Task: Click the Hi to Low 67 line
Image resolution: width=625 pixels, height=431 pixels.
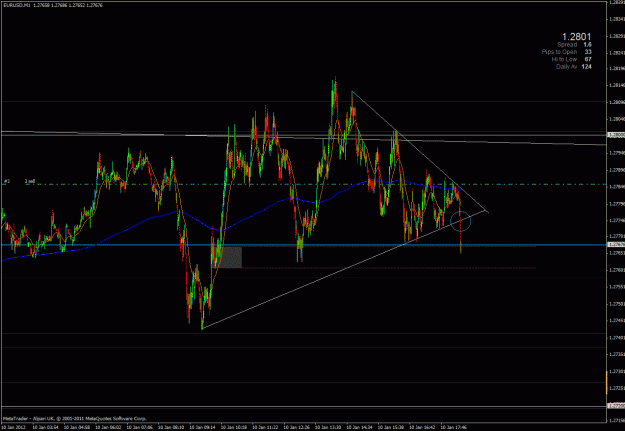Action: pos(572,59)
